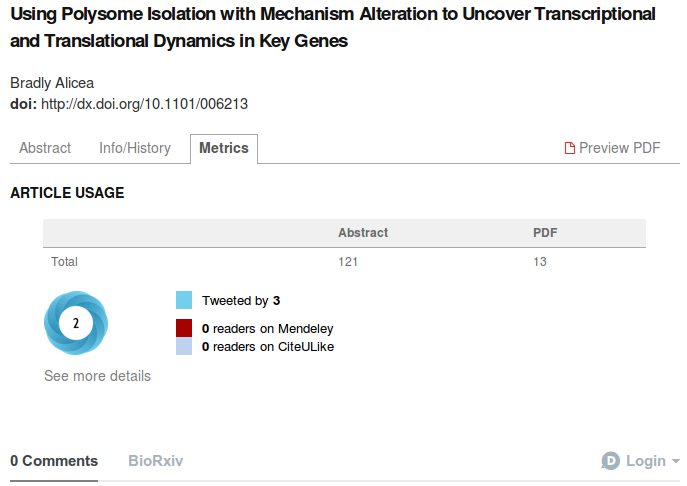Select the Metrics tab
Viewport: 687px width, 486px height.
(224, 148)
